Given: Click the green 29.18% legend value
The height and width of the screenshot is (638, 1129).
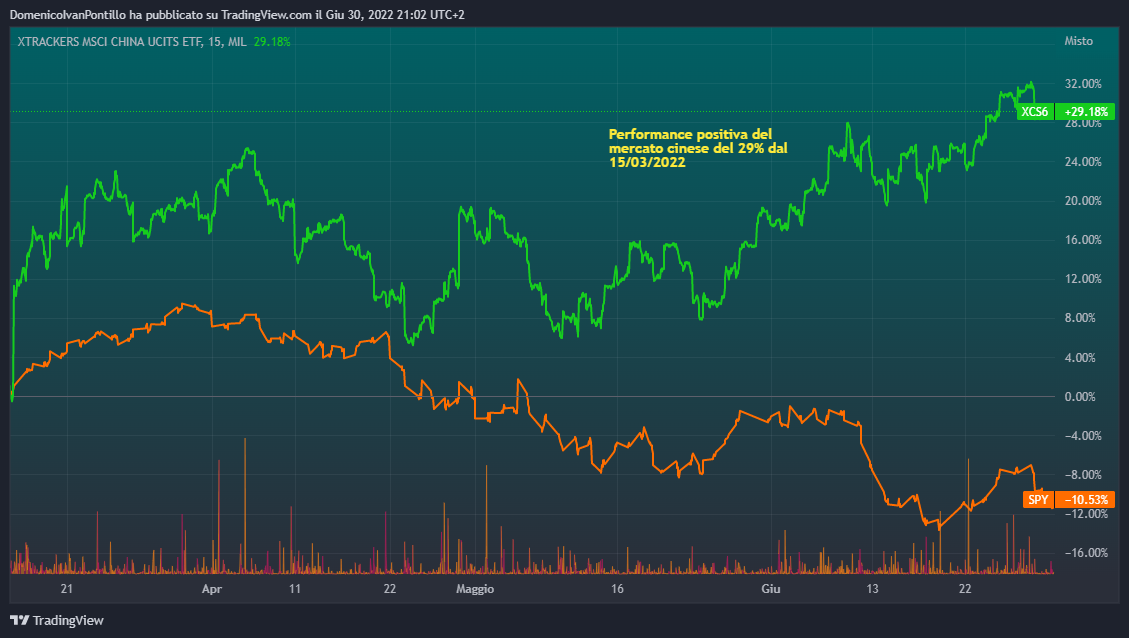Looking at the screenshot, I should click(x=272, y=42).
